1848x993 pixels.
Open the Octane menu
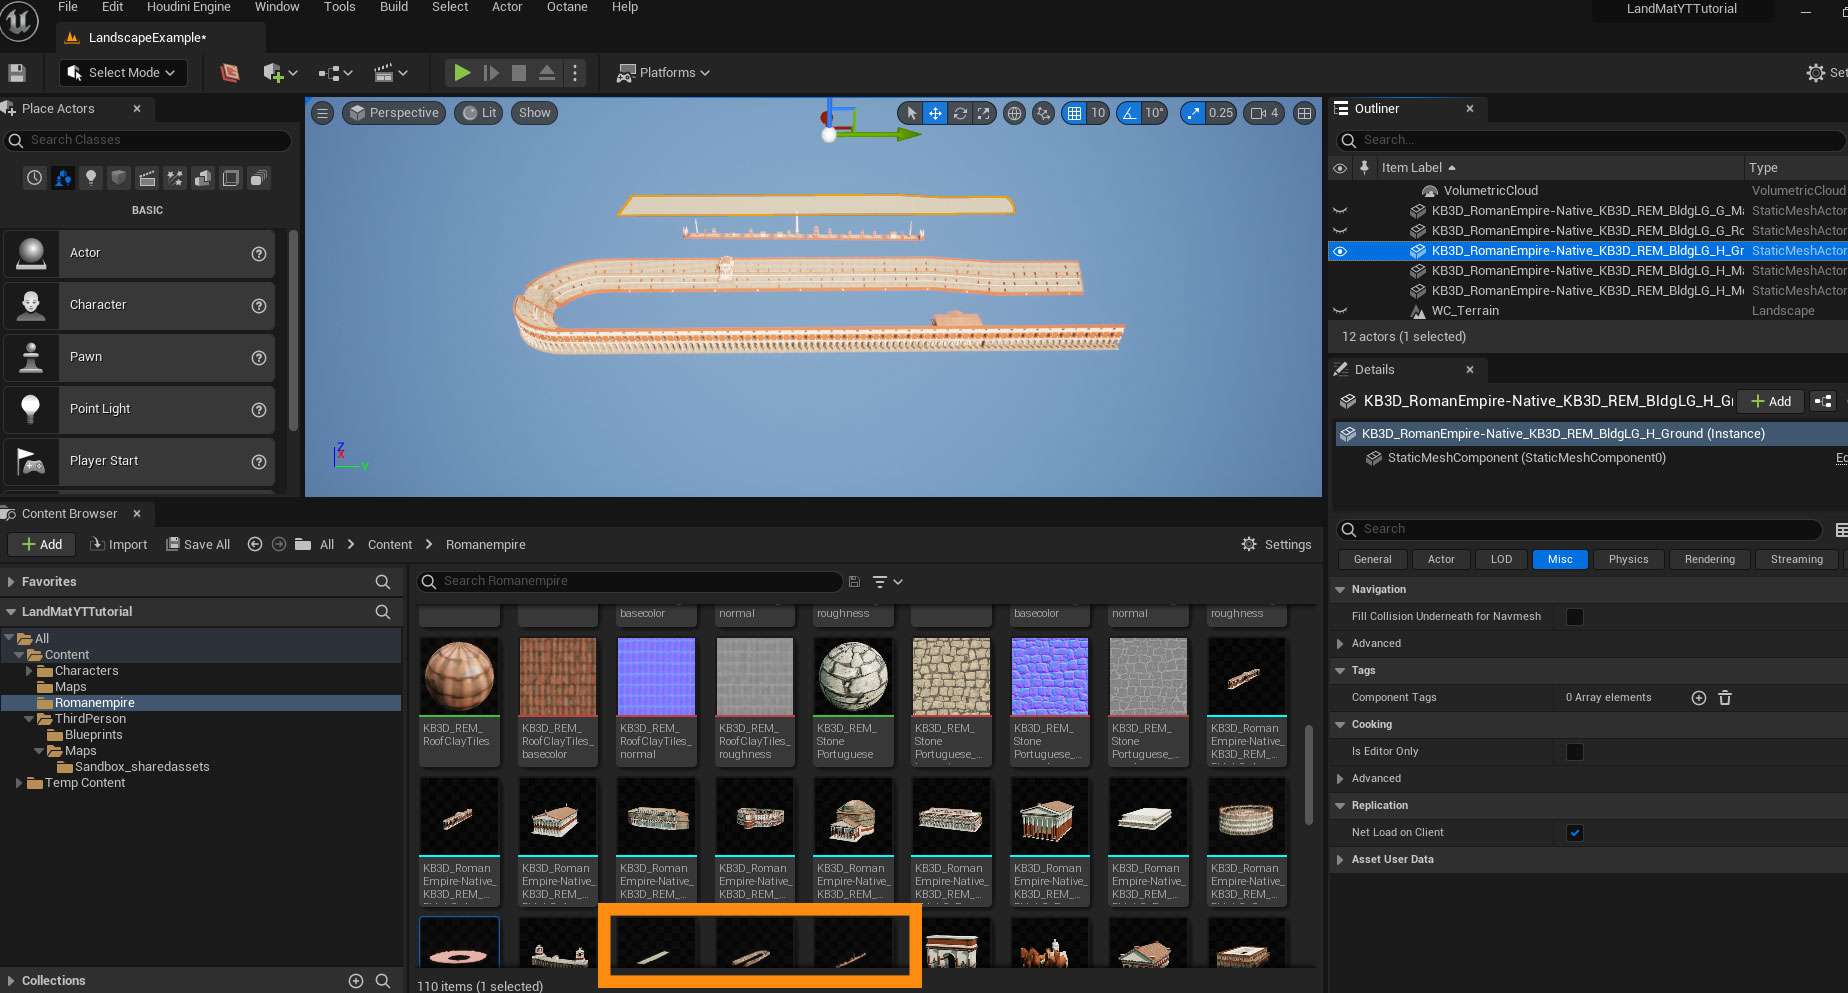(x=567, y=7)
